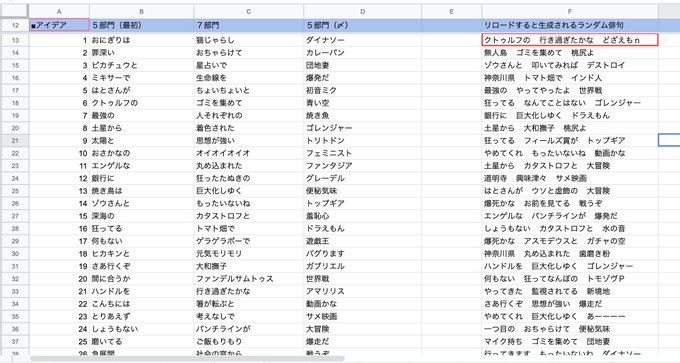Click the horizontal scrollbar at bottom
The image size is (680, 363).
(x=187, y=359)
